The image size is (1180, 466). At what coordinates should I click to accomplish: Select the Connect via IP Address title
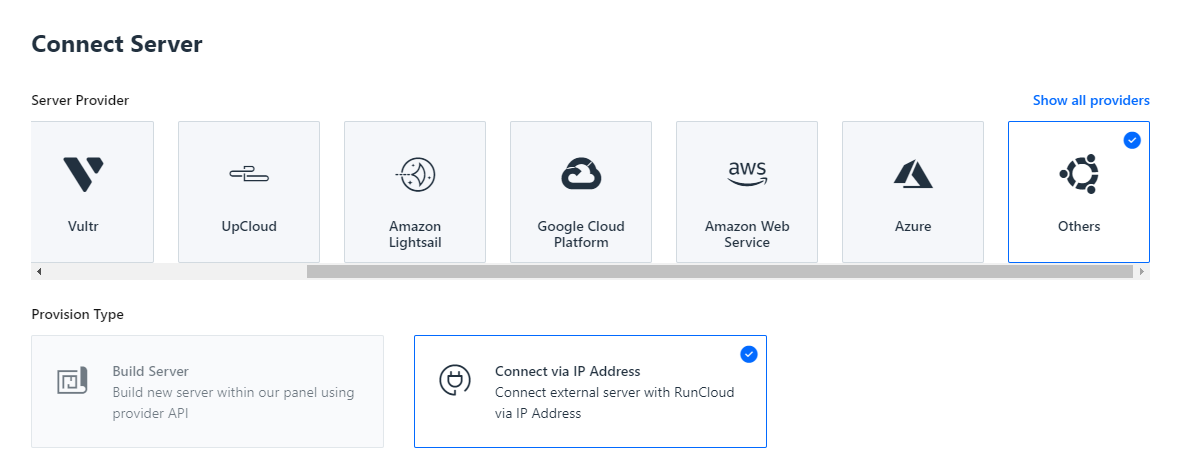pyautogui.click(x=567, y=371)
